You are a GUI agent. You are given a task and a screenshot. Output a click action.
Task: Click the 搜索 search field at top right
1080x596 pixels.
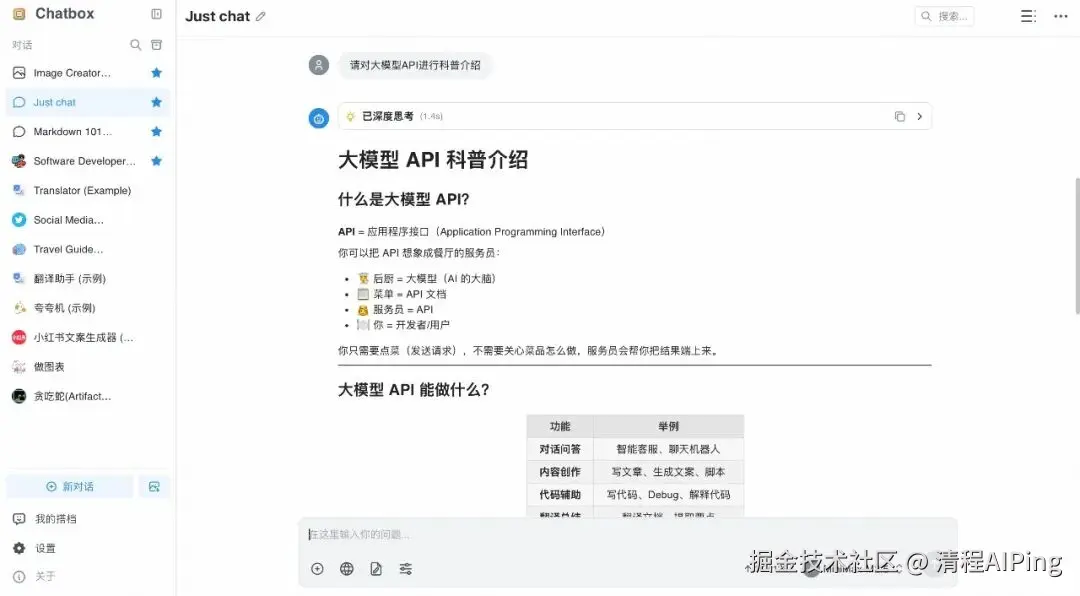(x=944, y=16)
